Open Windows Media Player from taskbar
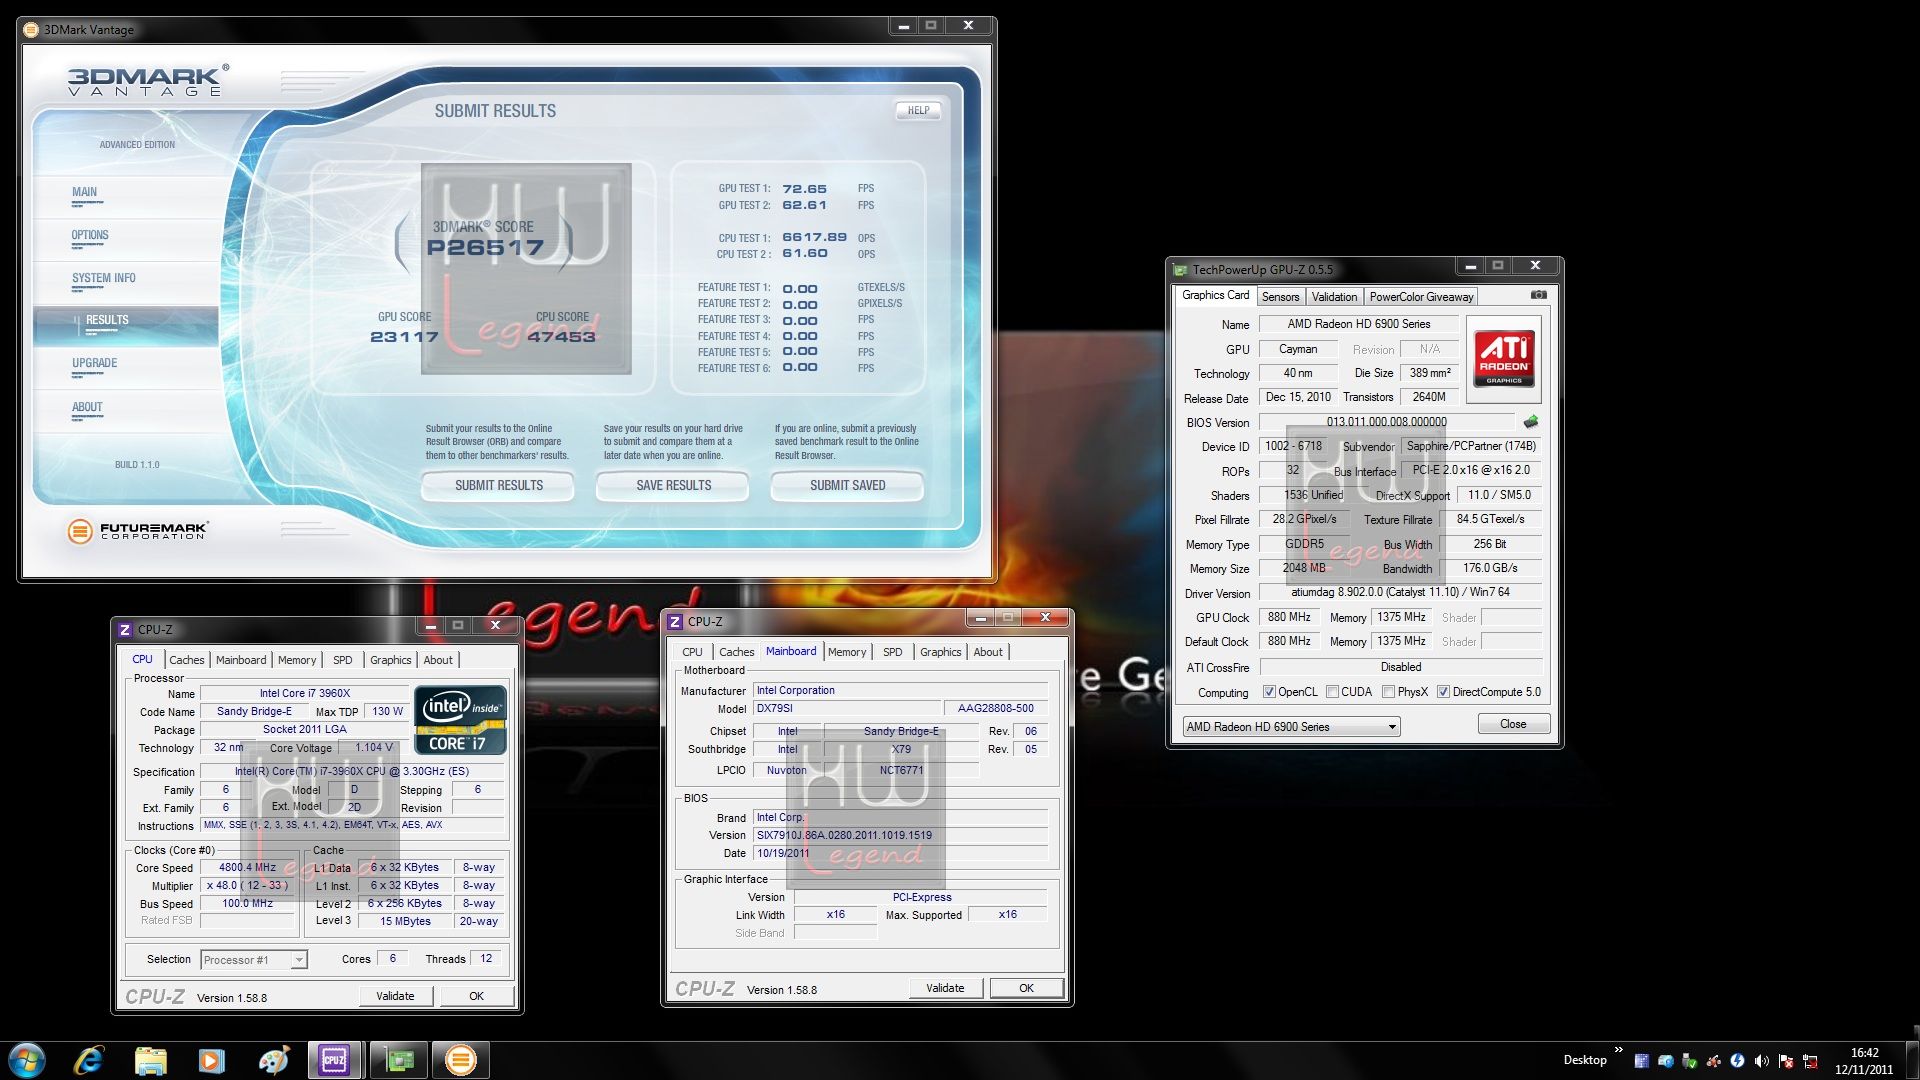1920x1080 pixels. point(211,1060)
